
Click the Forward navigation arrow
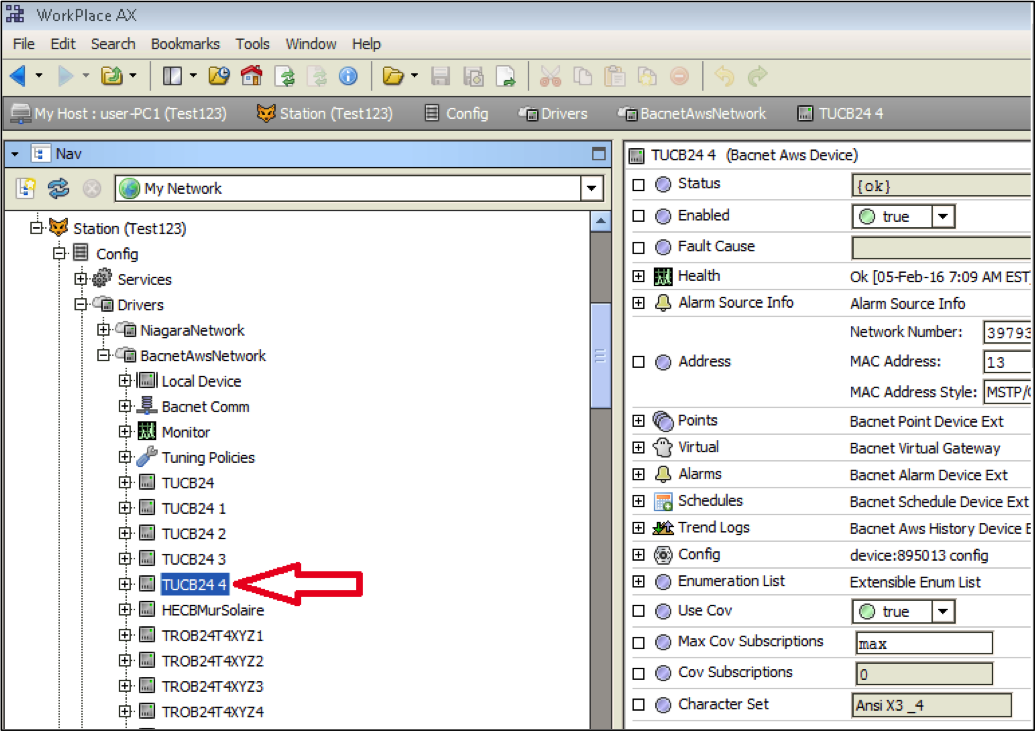click(65, 76)
